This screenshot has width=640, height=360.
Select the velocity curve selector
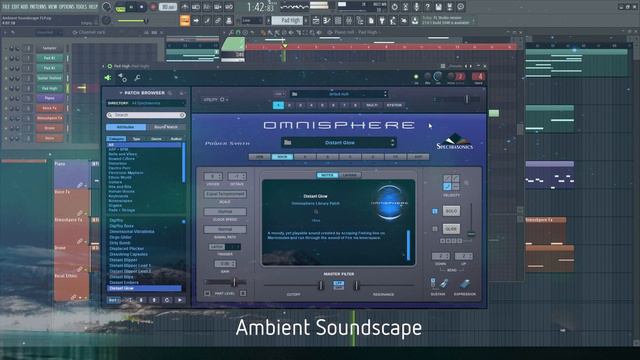click(451, 182)
